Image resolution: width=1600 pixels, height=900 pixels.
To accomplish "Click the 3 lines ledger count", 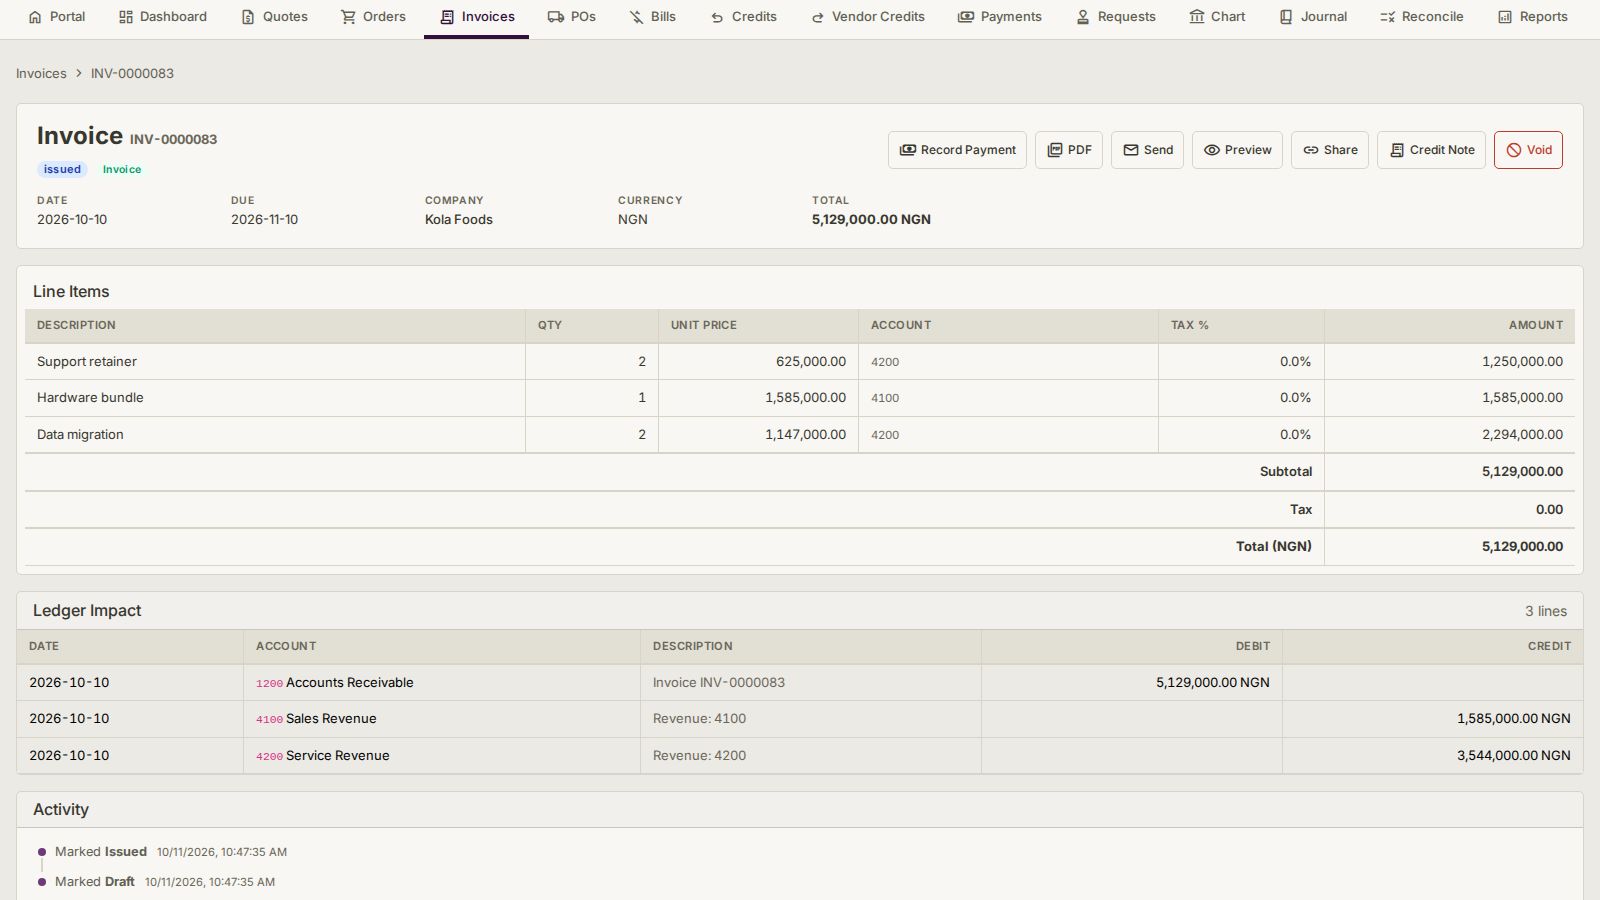I will pyautogui.click(x=1546, y=611).
